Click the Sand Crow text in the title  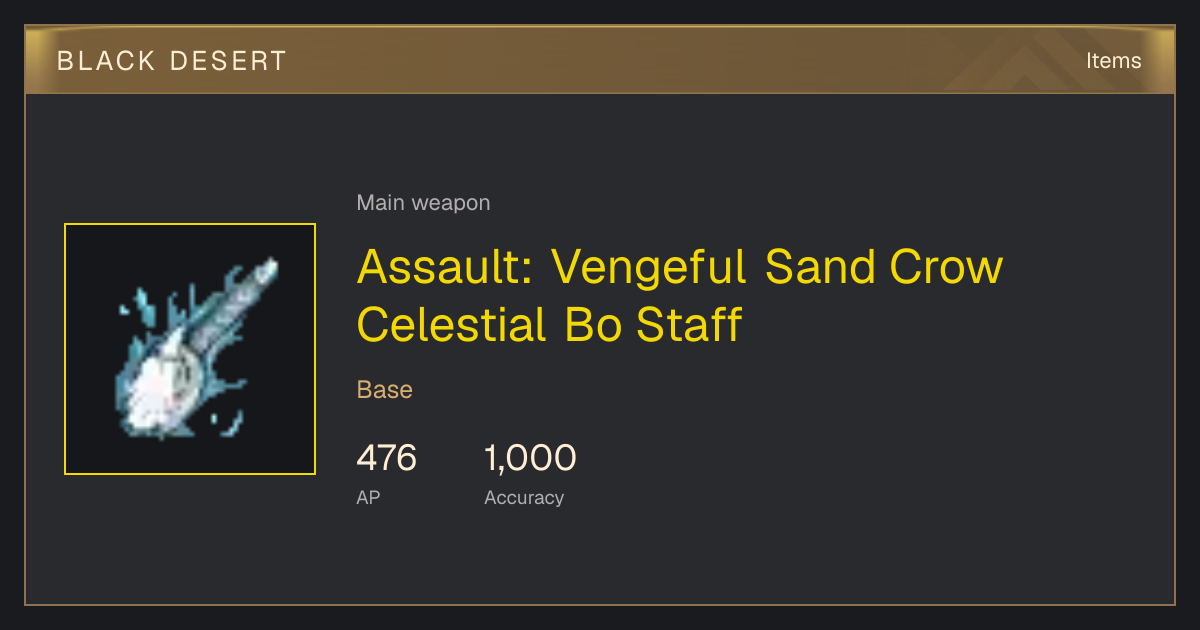click(884, 267)
